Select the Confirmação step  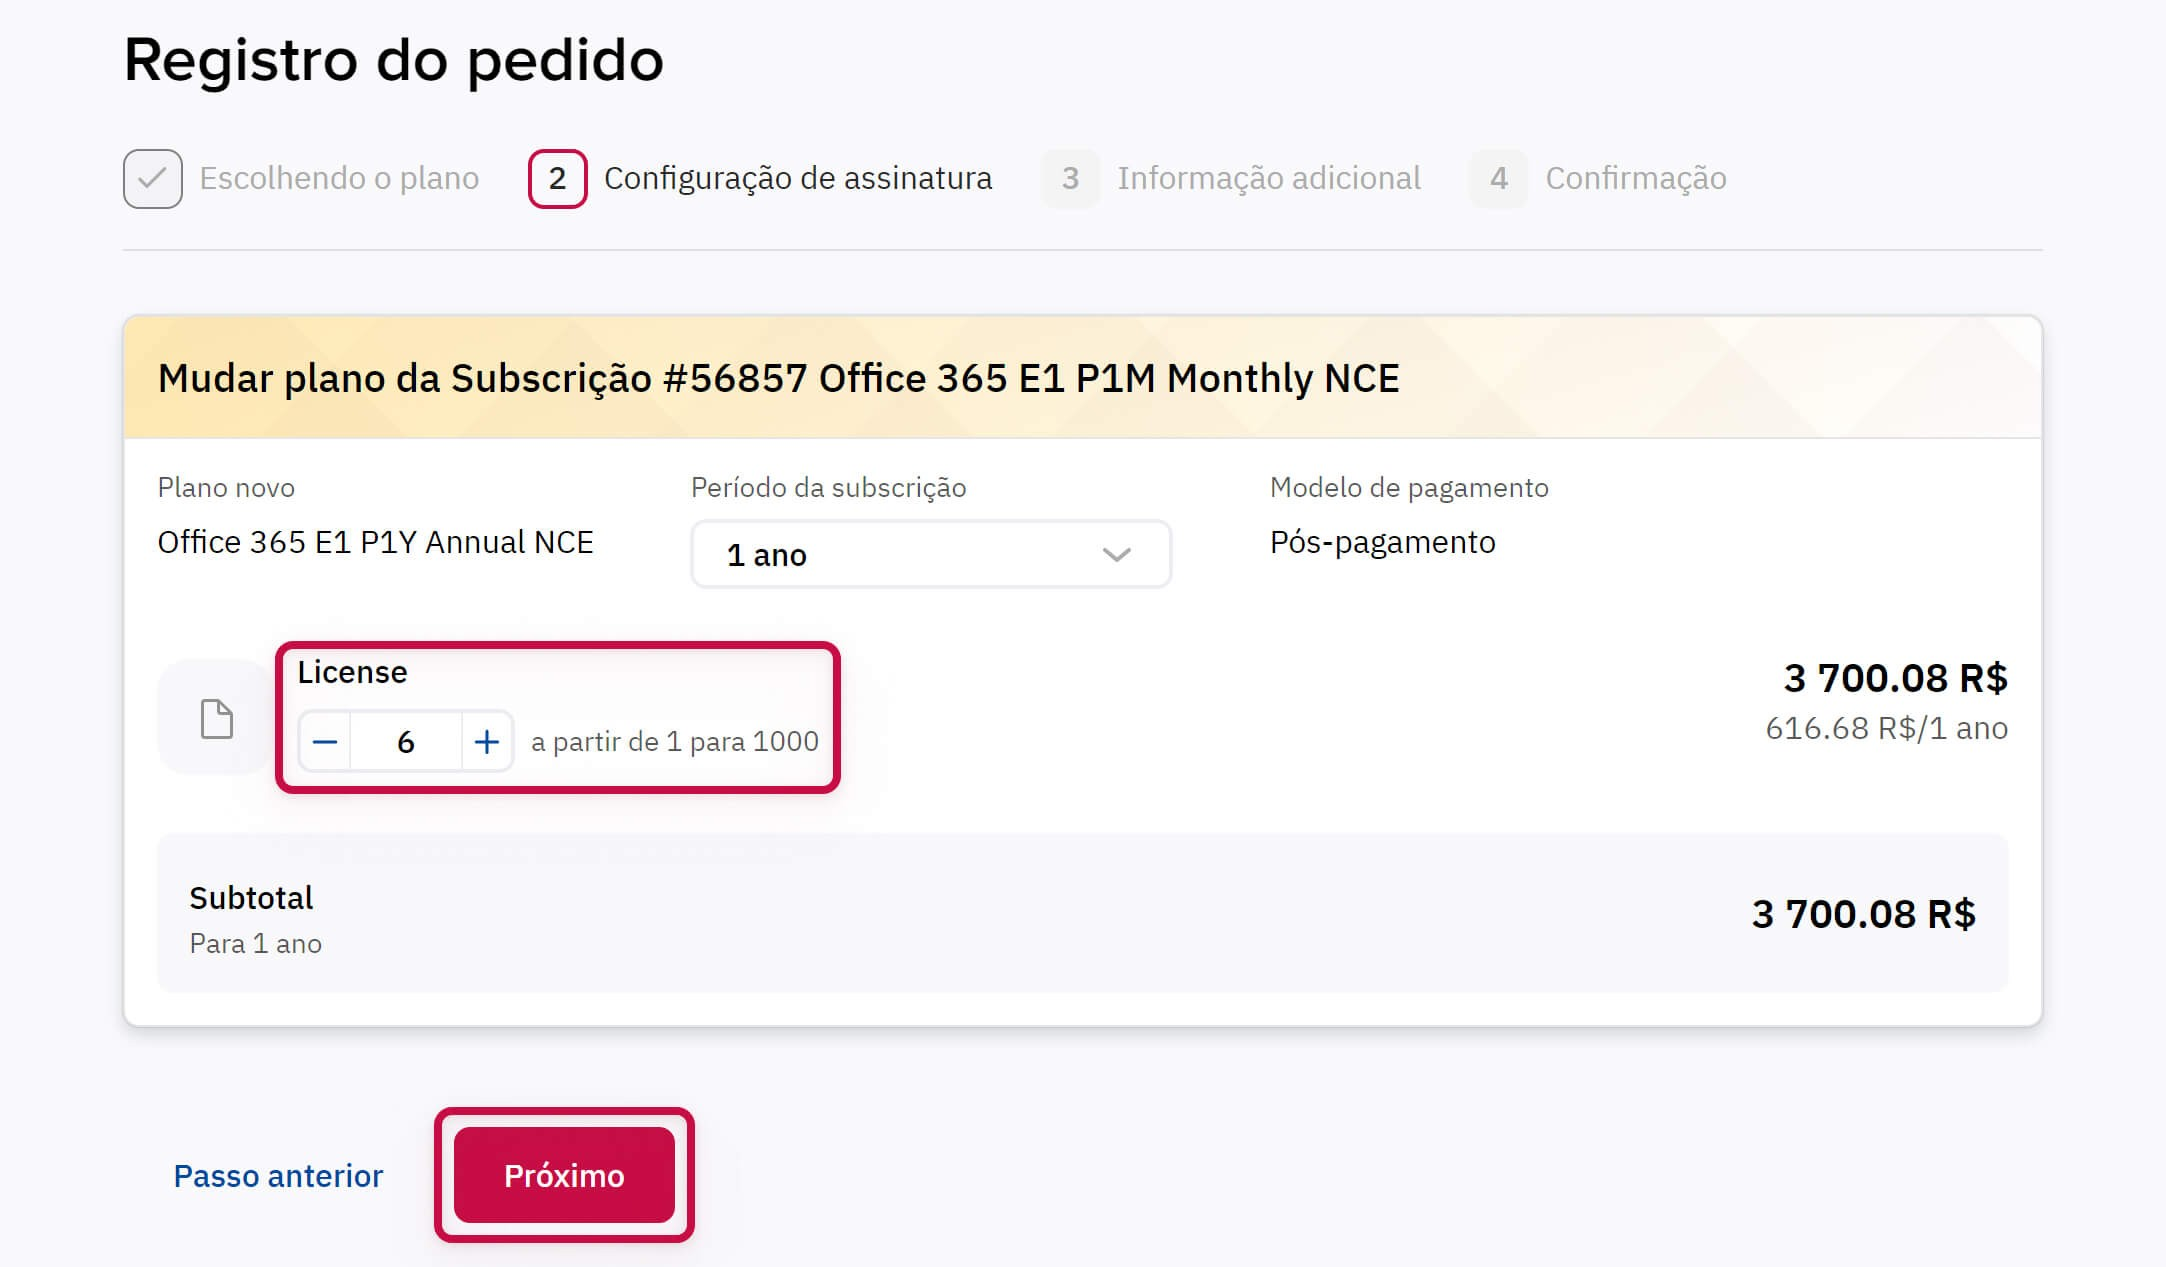click(1635, 179)
